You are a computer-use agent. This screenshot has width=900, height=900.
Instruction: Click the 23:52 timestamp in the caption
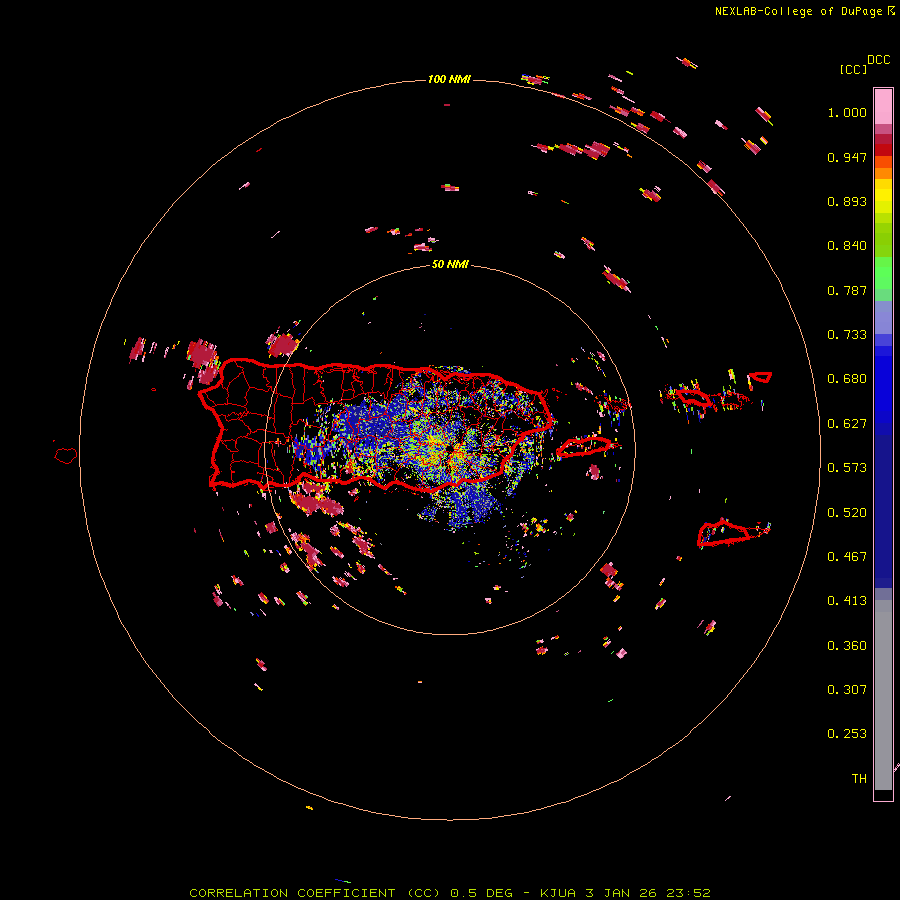click(x=688, y=893)
